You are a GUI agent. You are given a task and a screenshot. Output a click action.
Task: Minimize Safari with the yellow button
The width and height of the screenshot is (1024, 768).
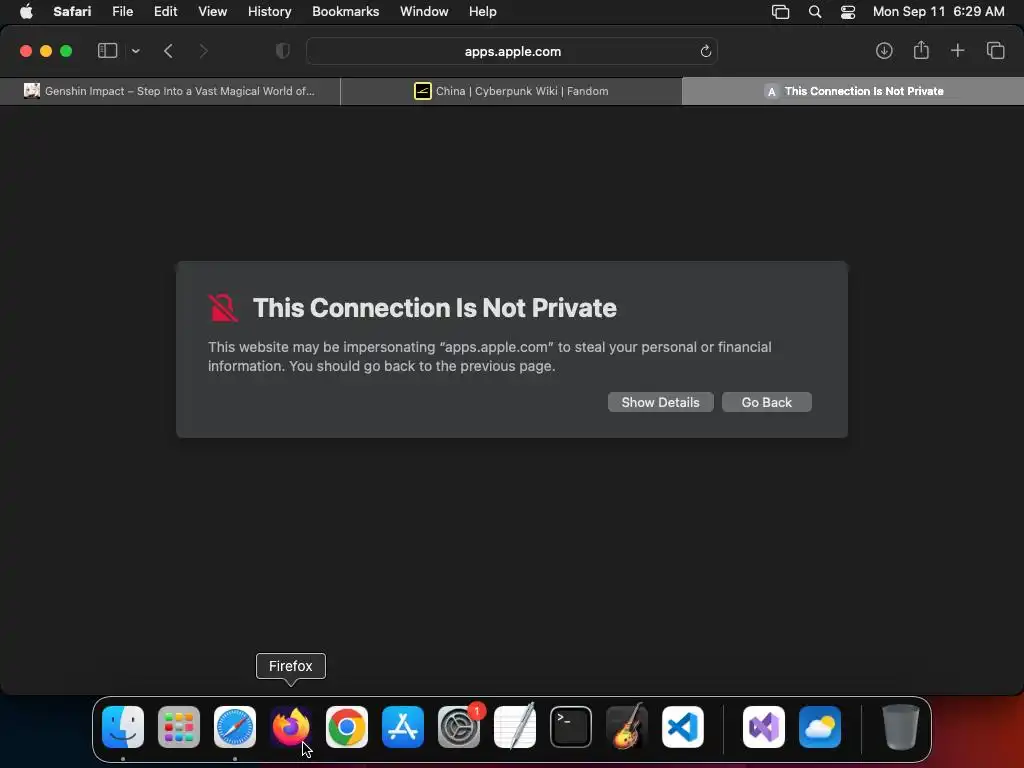(x=46, y=51)
